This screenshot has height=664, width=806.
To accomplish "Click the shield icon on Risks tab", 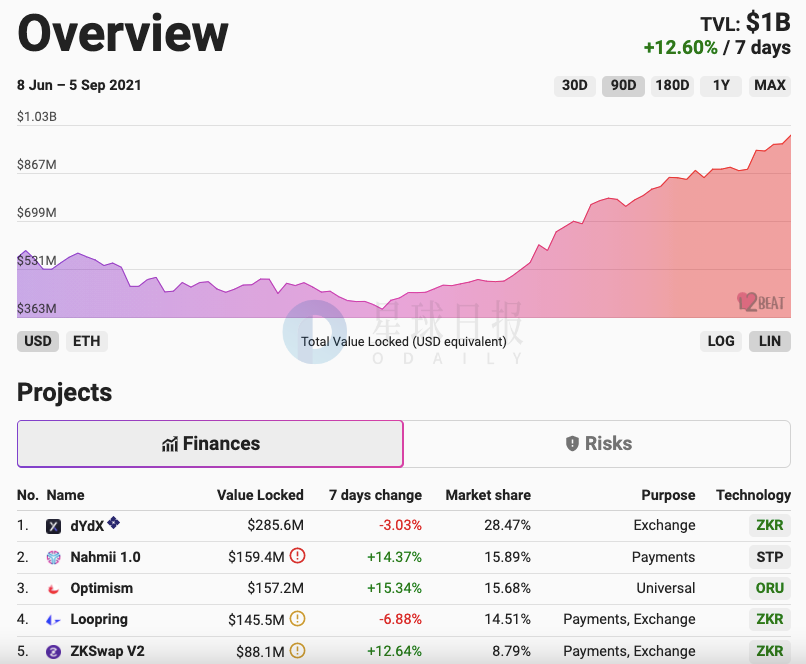I will [x=572, y=444].
